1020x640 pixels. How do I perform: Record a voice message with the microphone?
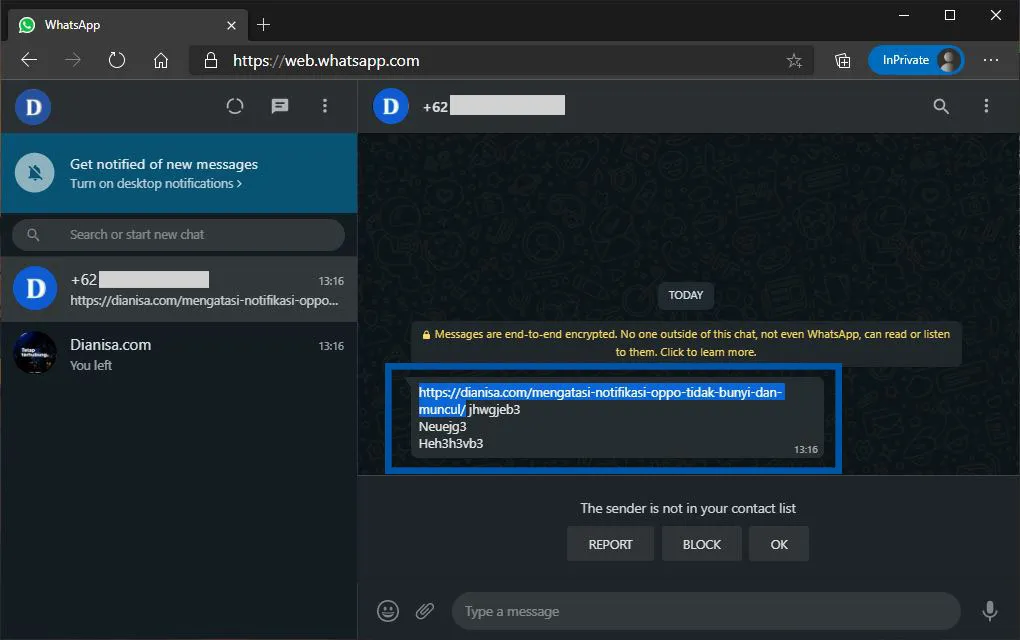click(989, 610)
